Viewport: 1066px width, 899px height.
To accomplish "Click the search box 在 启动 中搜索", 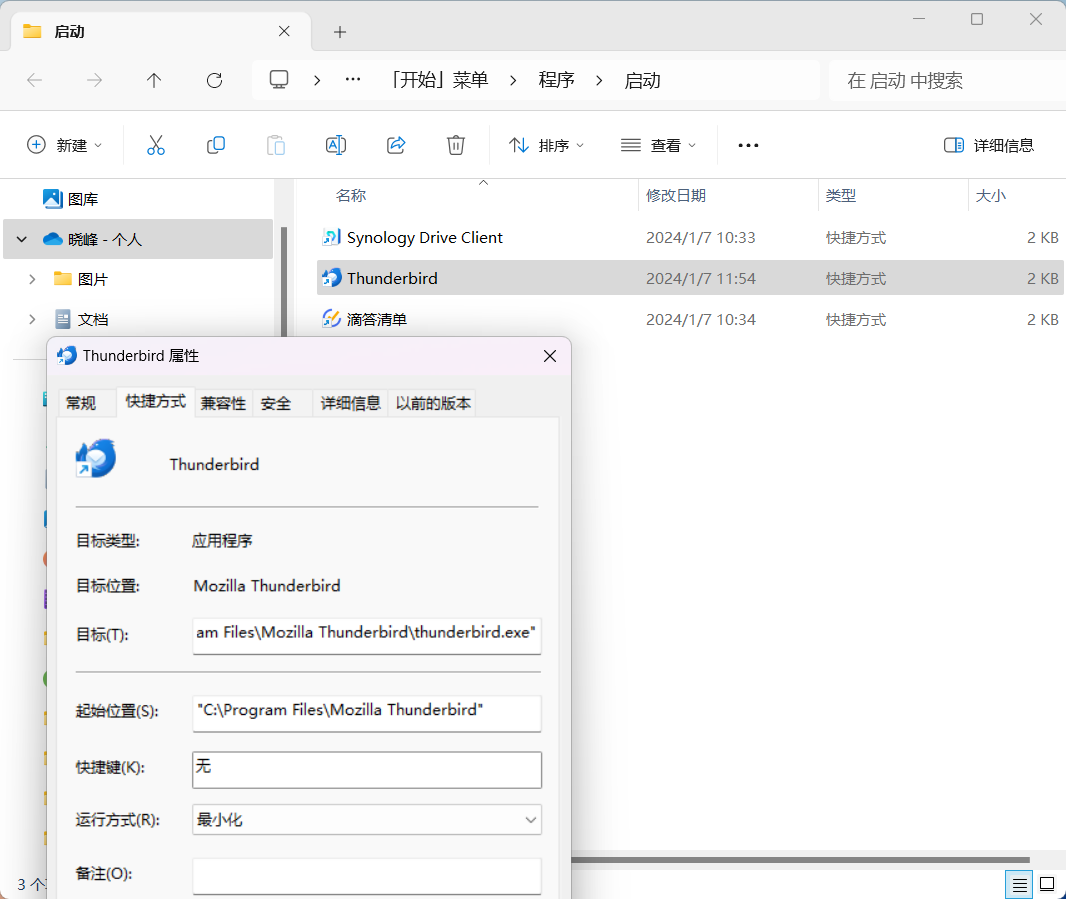I will 948,80.
